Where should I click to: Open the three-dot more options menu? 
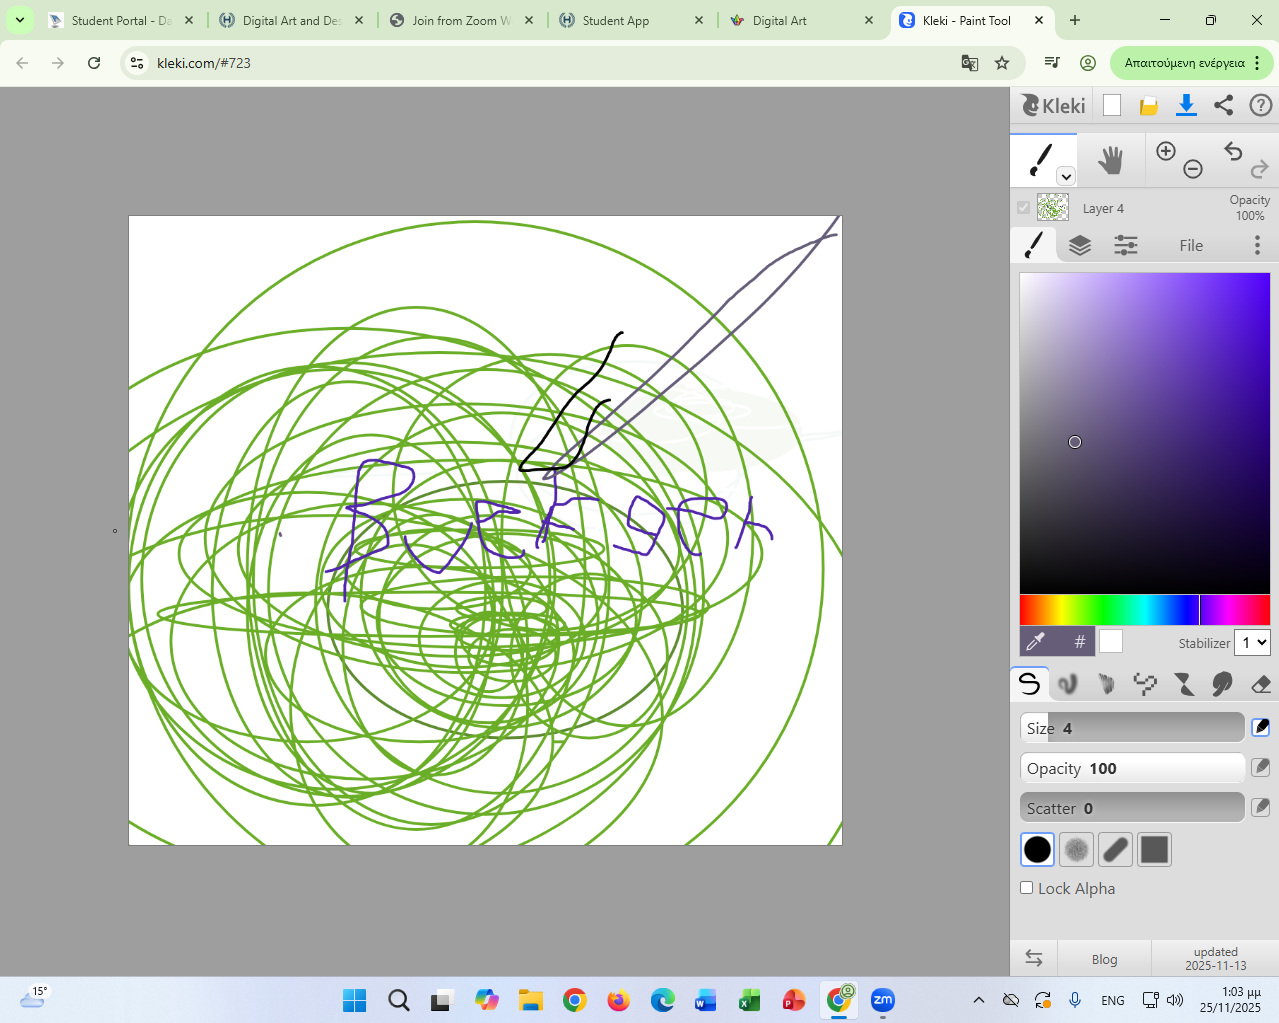tap(1257, 245)
